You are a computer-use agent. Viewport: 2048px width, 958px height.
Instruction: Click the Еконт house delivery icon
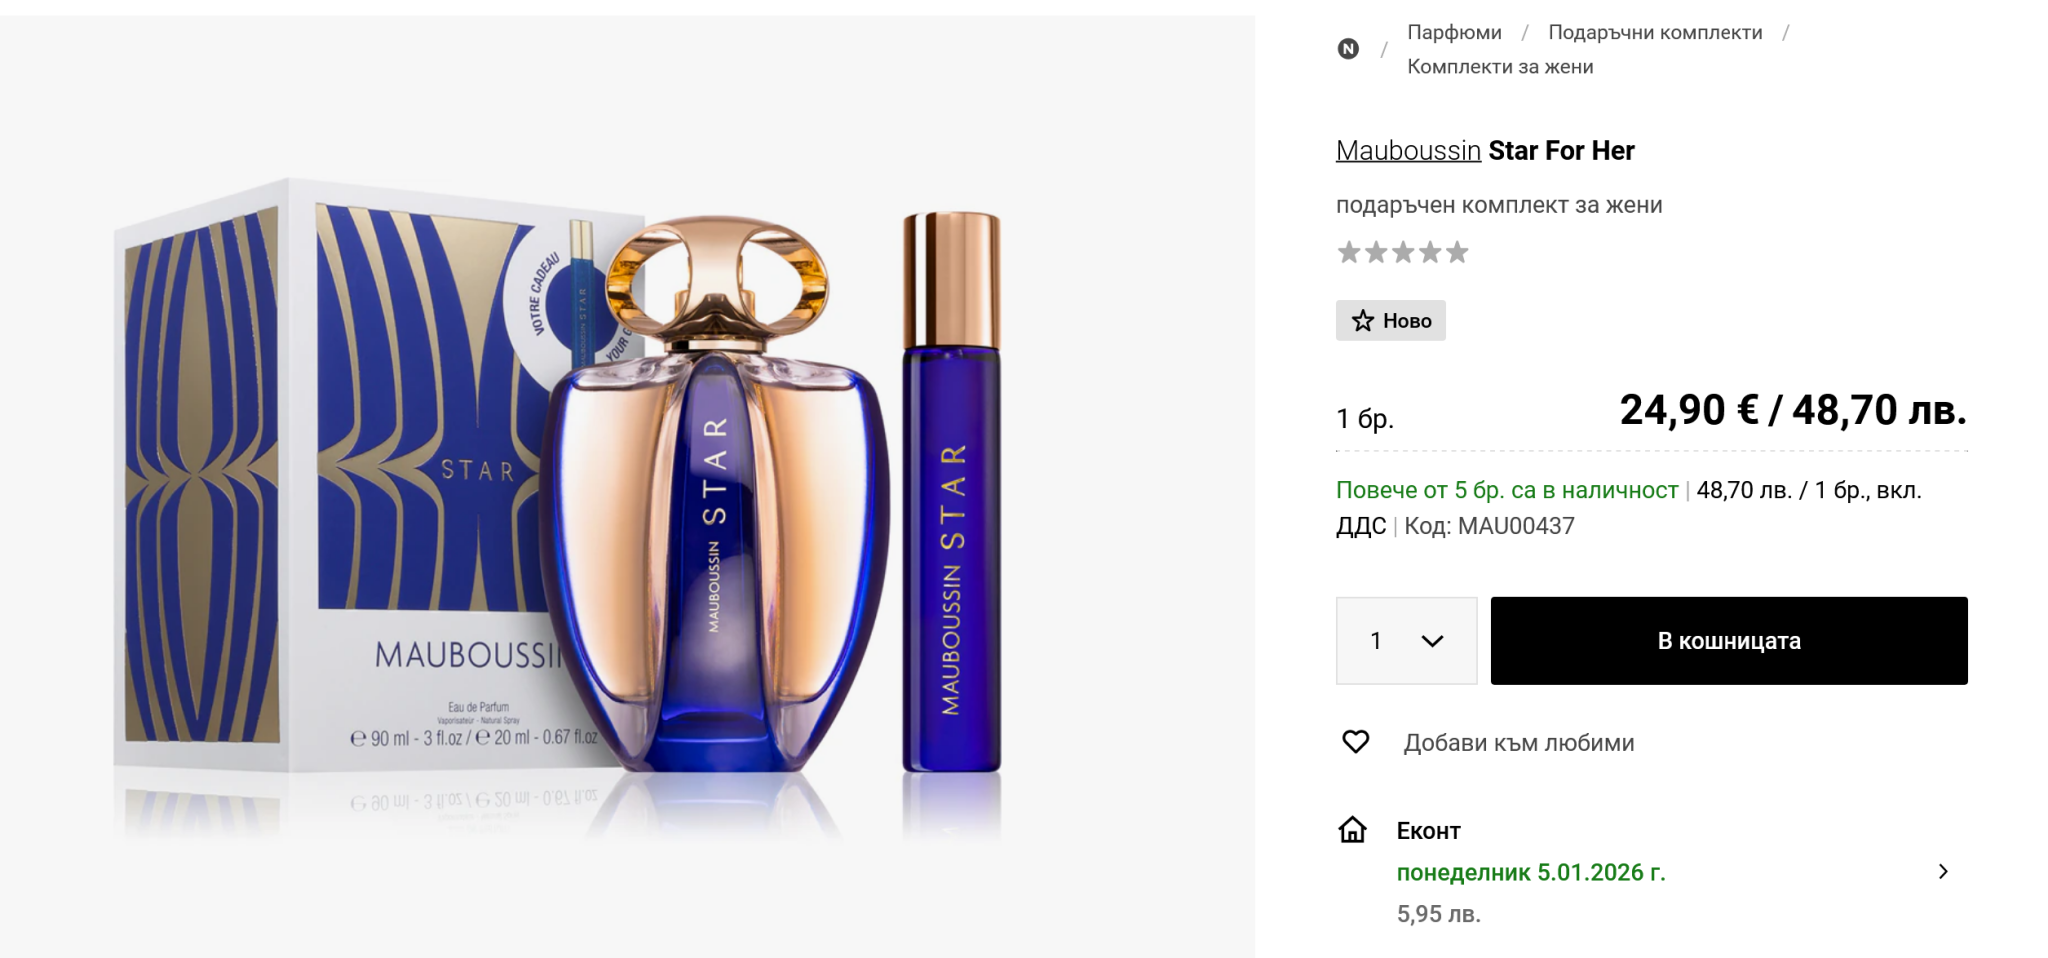coord(1352,830)
